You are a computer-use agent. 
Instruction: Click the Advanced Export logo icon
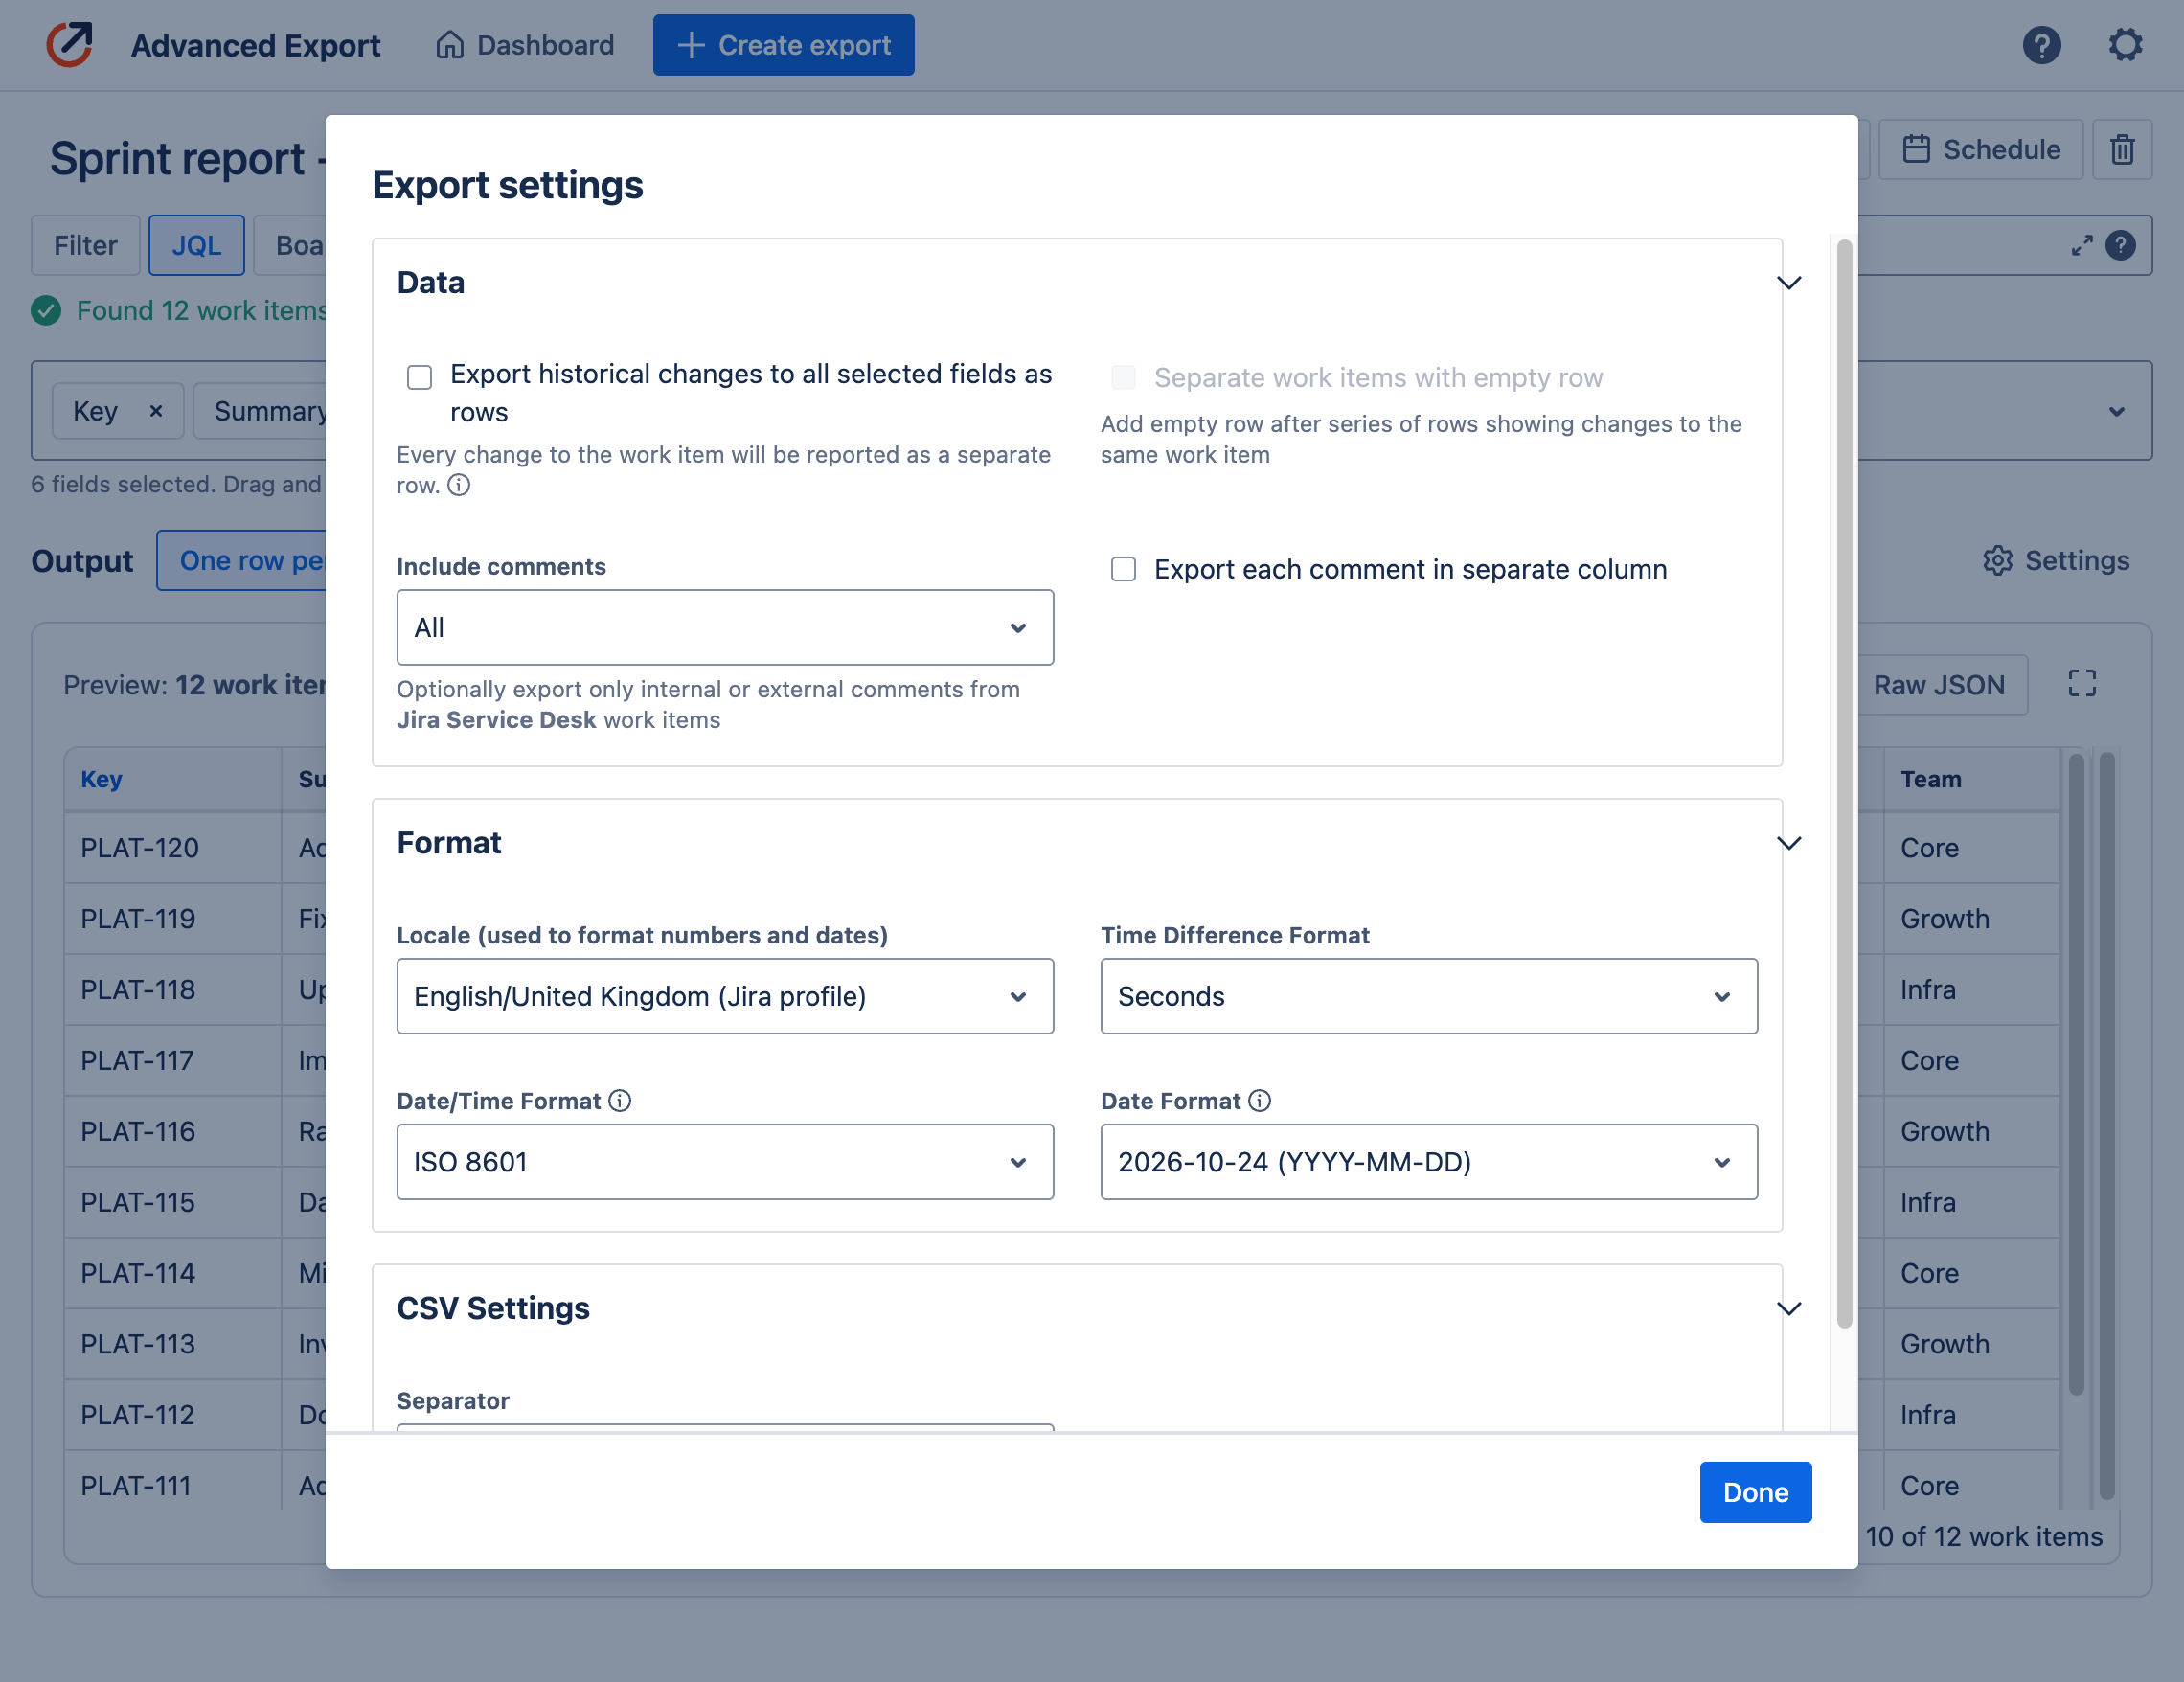69,45
